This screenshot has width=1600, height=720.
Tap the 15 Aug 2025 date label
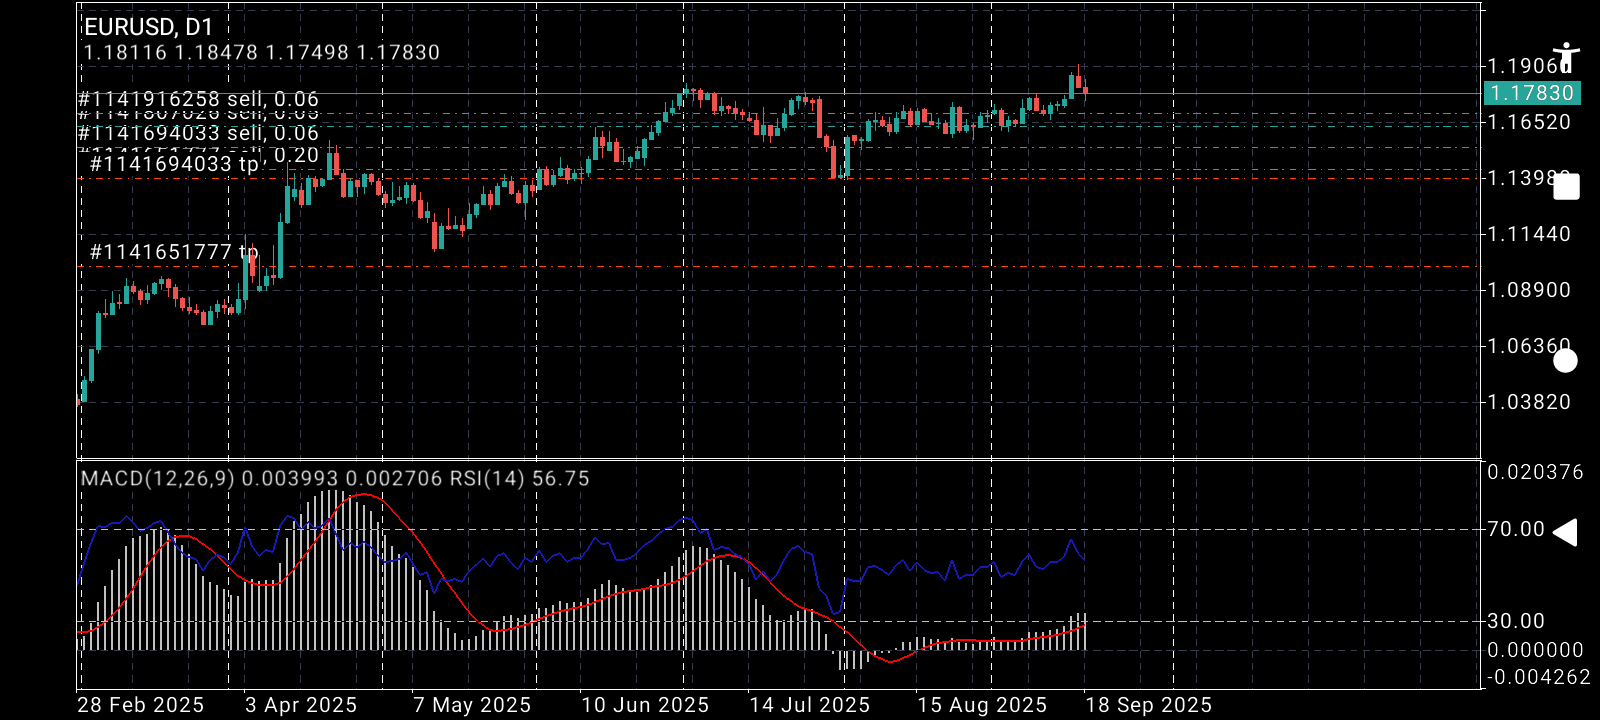(982, 705)
